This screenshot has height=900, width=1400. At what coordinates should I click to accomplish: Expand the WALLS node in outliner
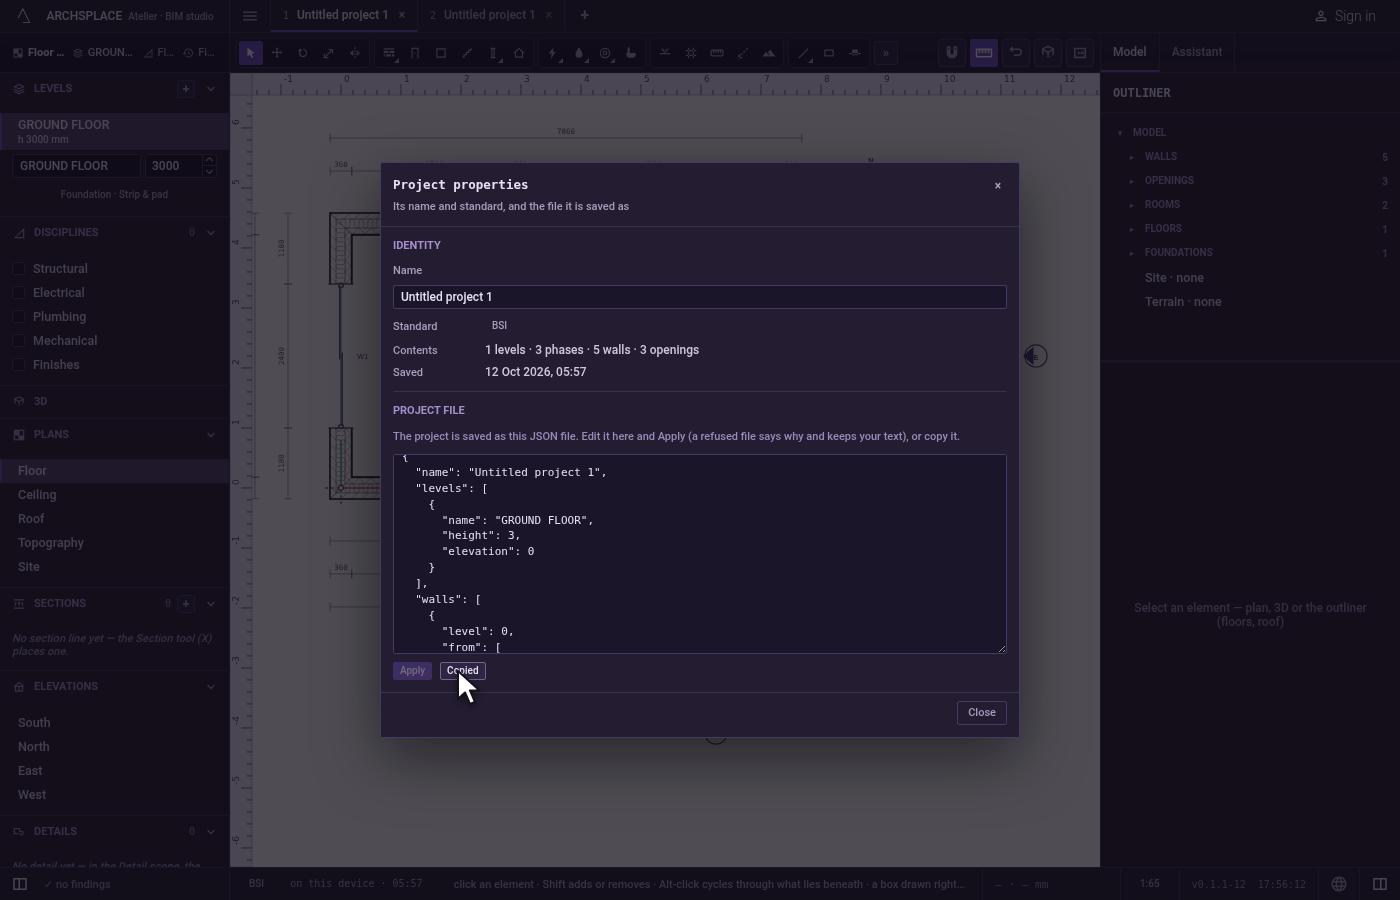tap(1132, 157)
